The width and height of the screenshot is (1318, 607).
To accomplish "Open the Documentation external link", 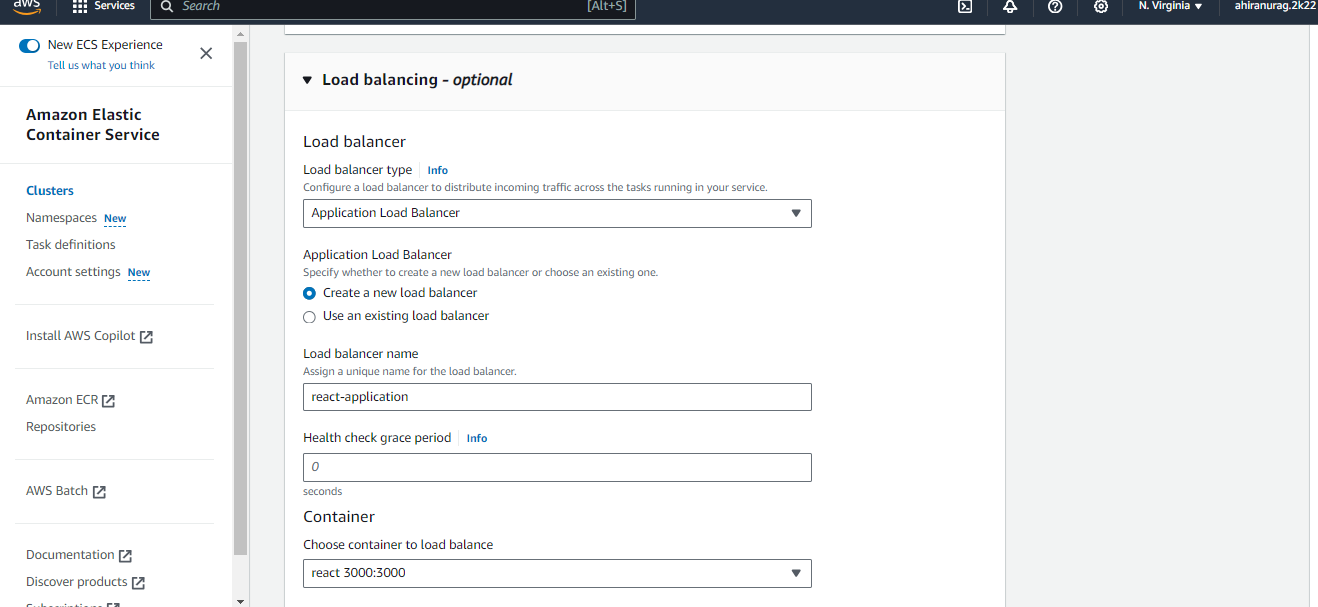I will pyautogui.click(x=79, y=555).
